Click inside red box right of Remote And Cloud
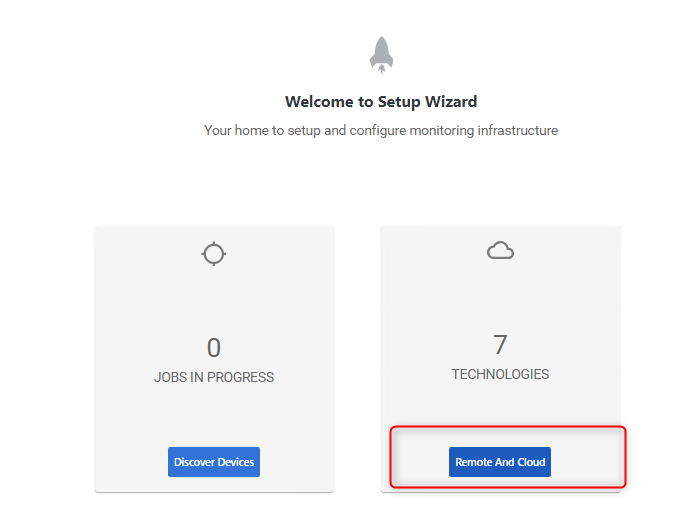The image size is (686, 528). coord(588,462)
